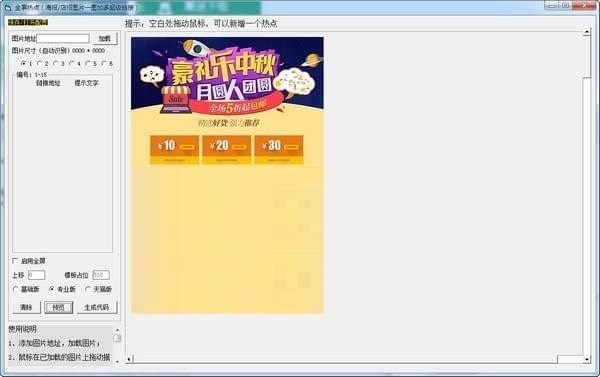This screenshot has height=377, width=600.
Task: Click the Sale shop icon in banner
Action: click(176, 99)
